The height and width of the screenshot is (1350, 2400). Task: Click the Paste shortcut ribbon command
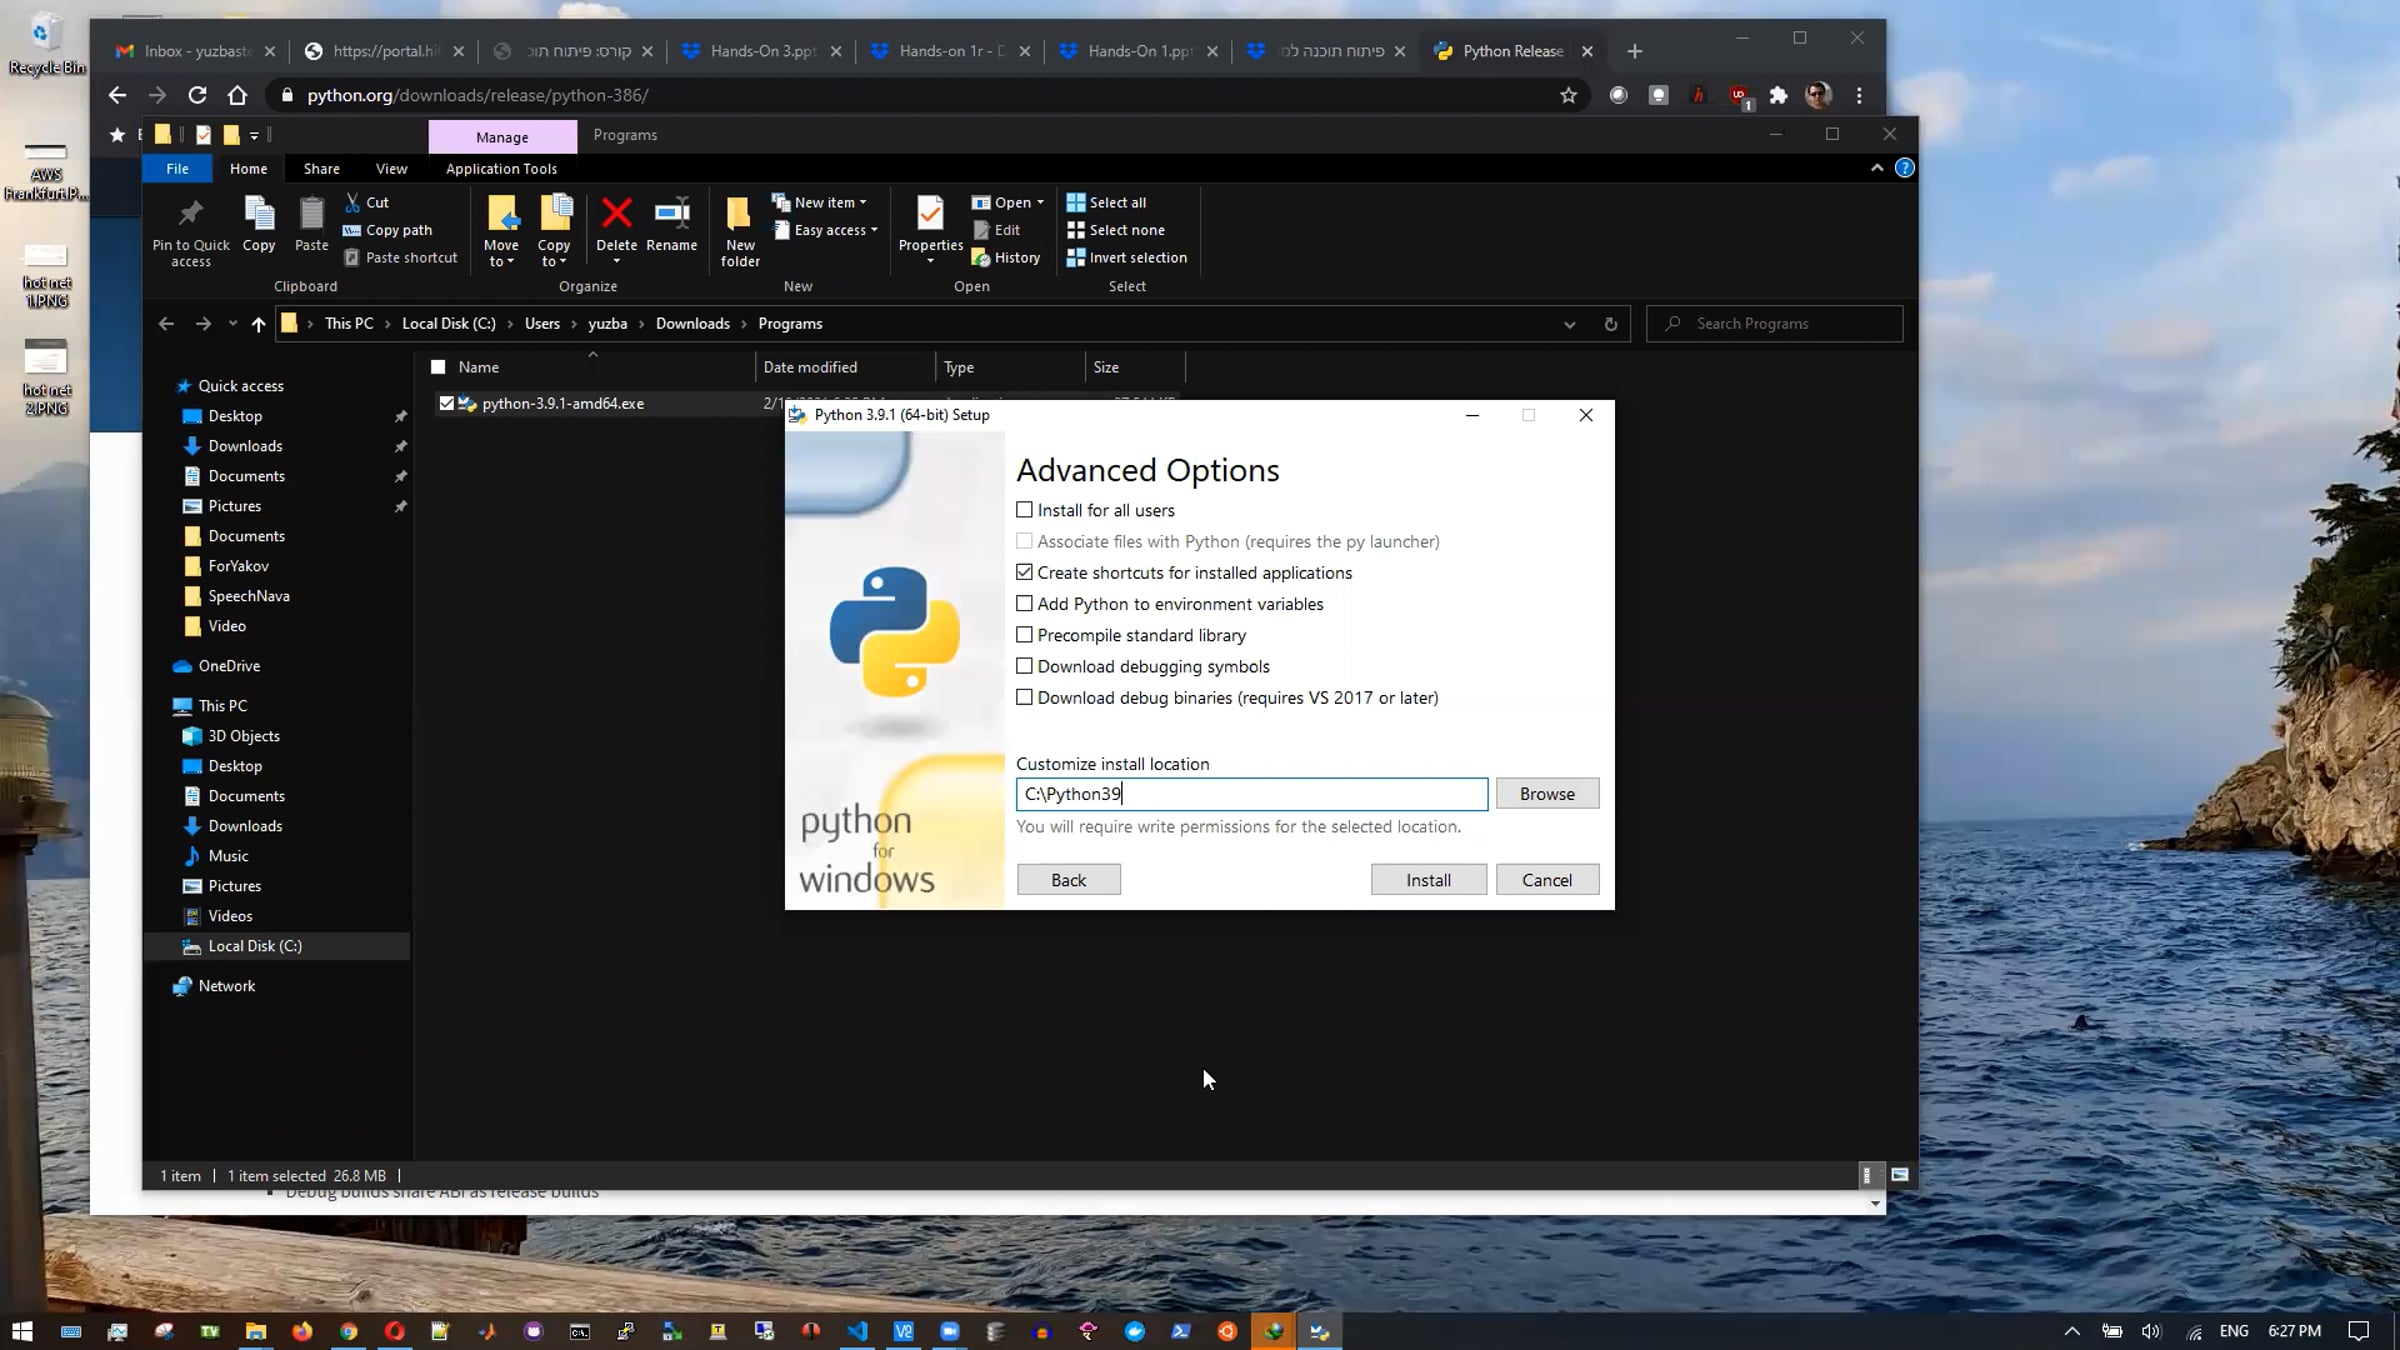click(x=400, y=257)
